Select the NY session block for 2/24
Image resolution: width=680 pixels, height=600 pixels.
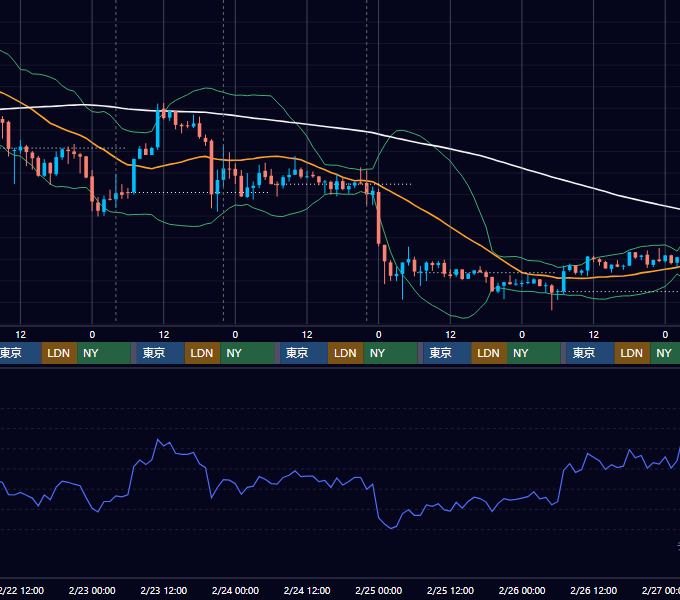coord(390,353)
